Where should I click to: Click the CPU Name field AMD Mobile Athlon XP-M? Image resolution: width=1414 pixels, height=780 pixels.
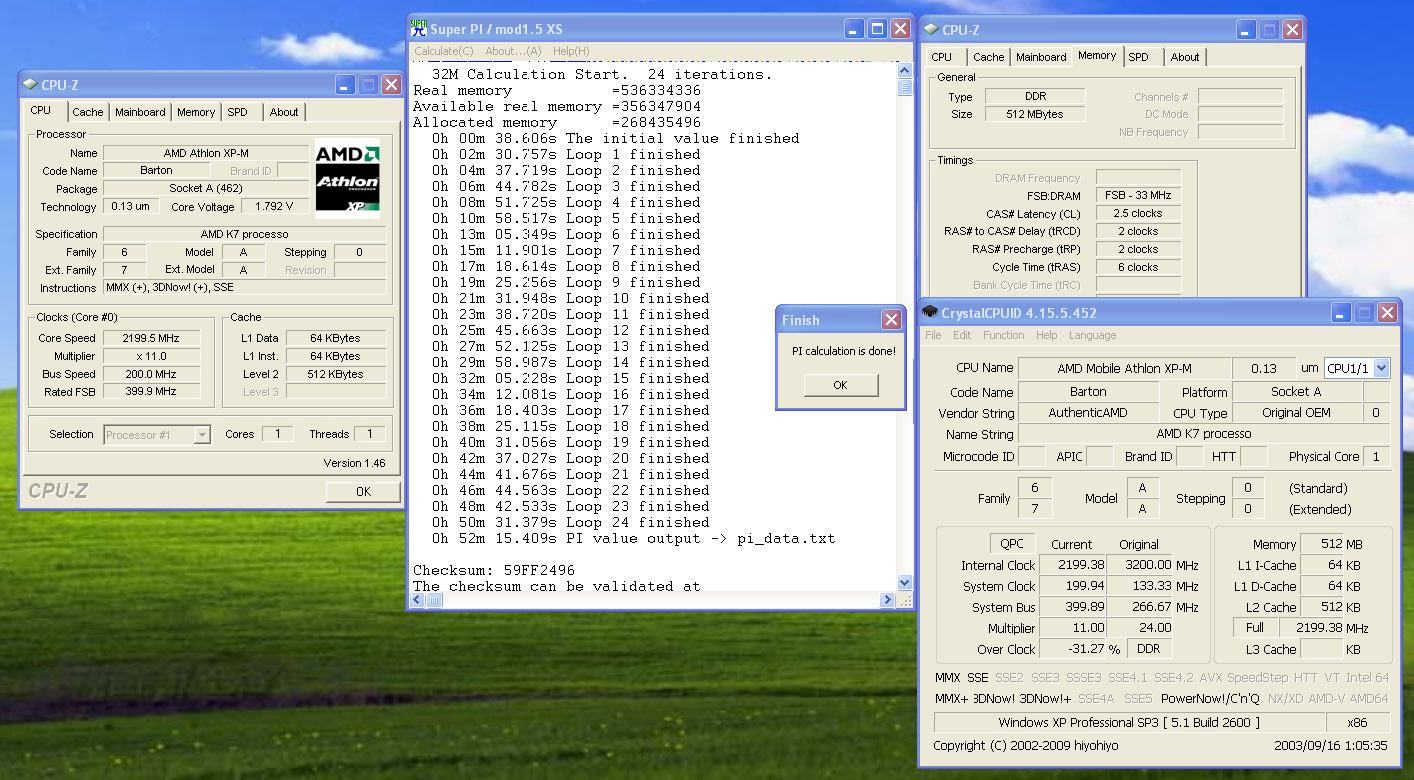point(1125,368)
